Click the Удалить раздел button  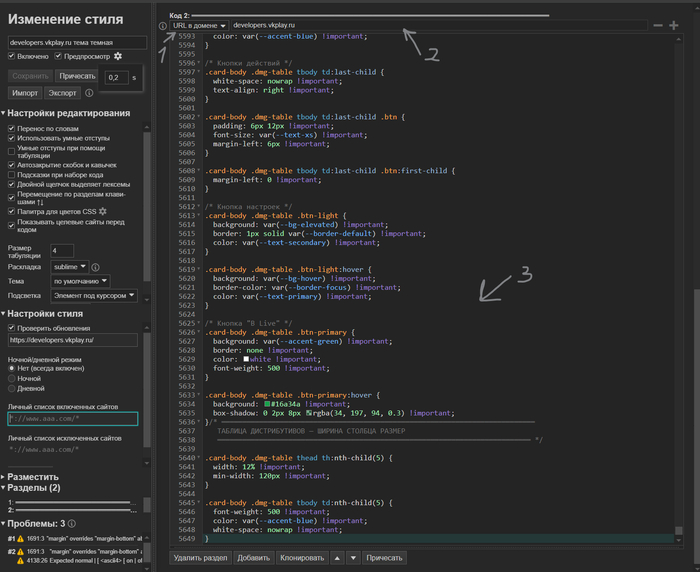(x=201, y=558)
